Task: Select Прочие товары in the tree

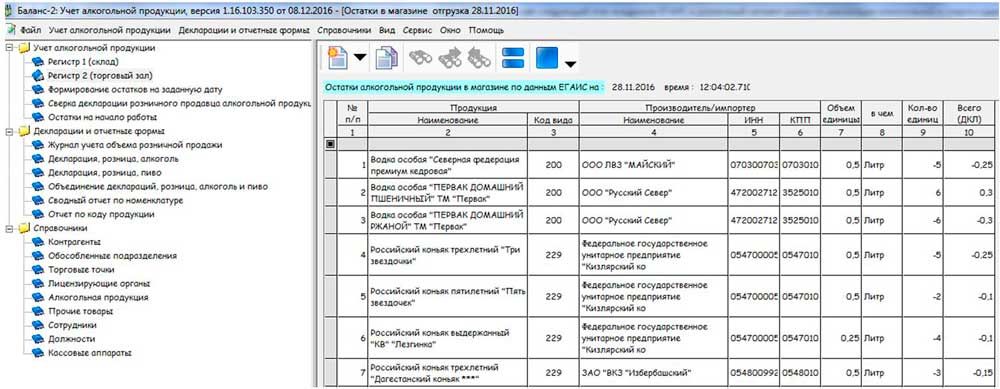Action: coord(80,311)
